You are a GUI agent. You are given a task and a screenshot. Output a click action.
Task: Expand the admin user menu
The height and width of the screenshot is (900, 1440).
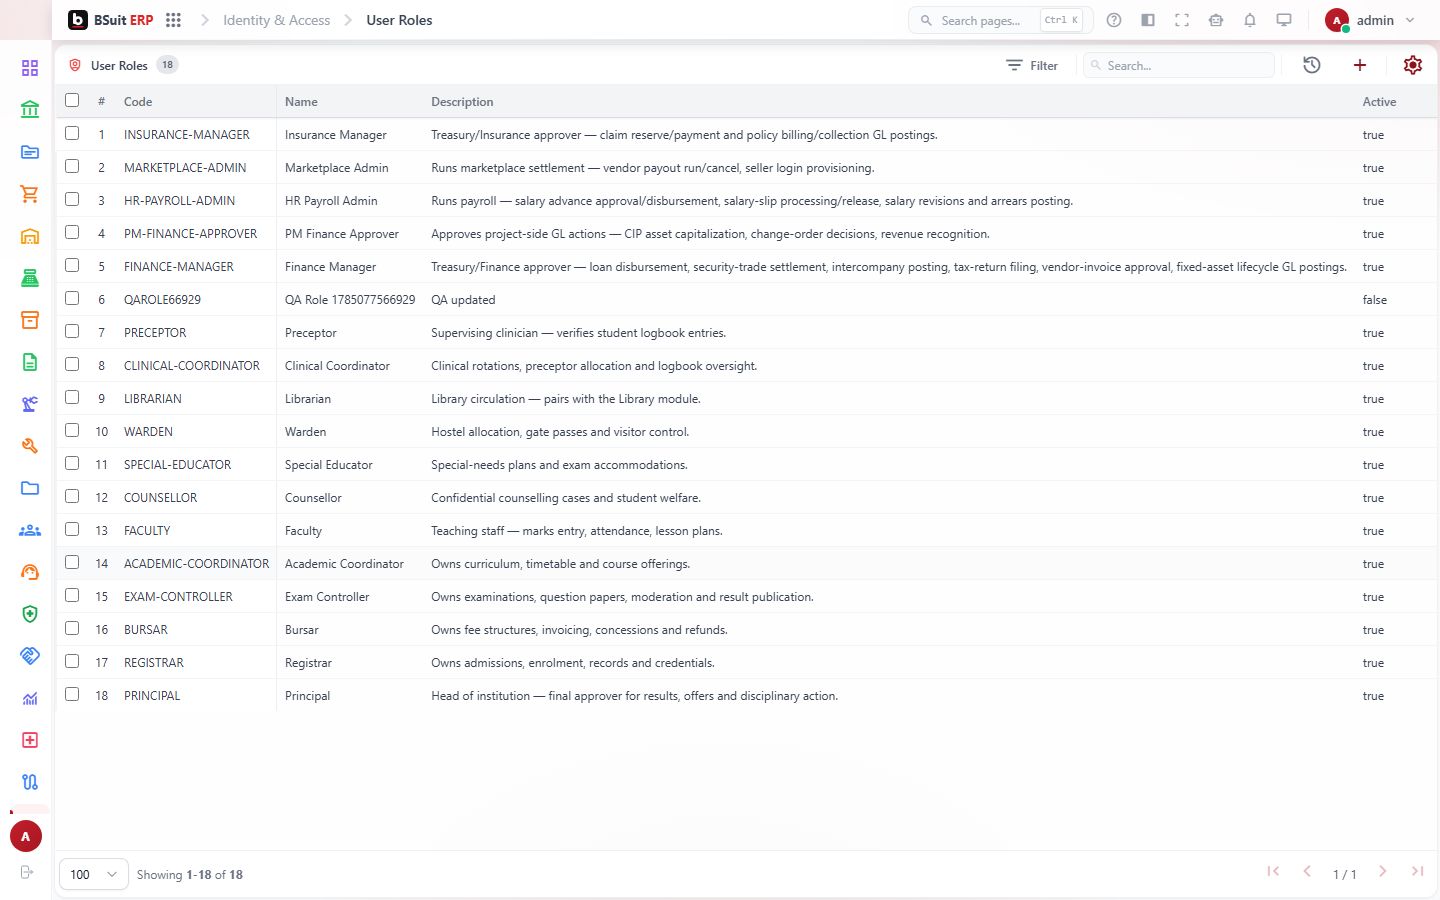pos(1370,20)
